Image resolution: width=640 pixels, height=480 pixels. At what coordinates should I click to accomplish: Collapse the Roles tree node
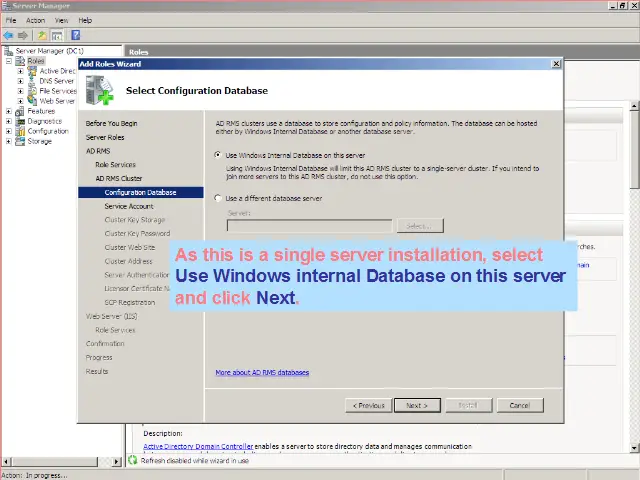coord(9,61)
